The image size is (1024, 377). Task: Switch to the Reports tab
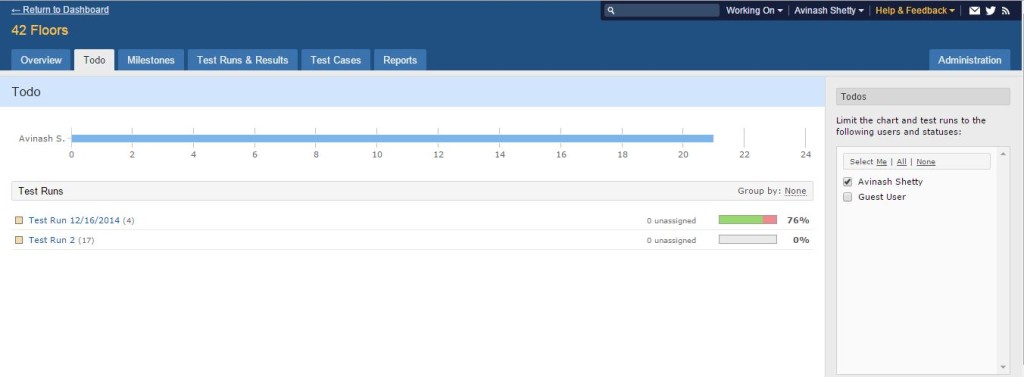pos(400,59)
